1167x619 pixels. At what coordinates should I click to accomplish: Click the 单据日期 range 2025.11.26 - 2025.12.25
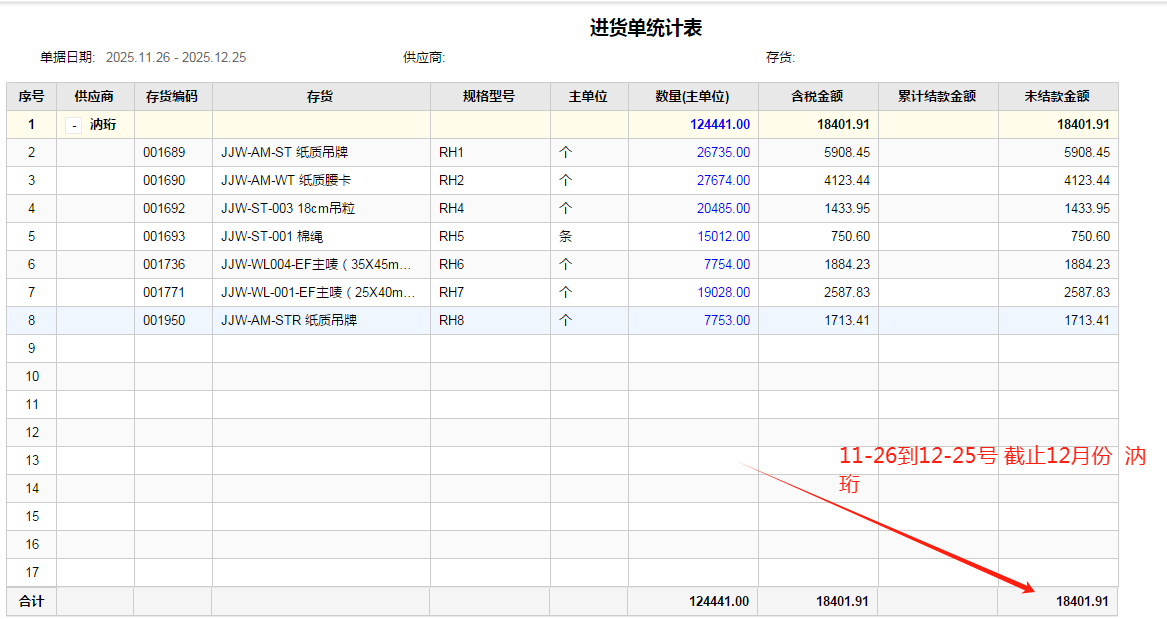tap(176, 57)
